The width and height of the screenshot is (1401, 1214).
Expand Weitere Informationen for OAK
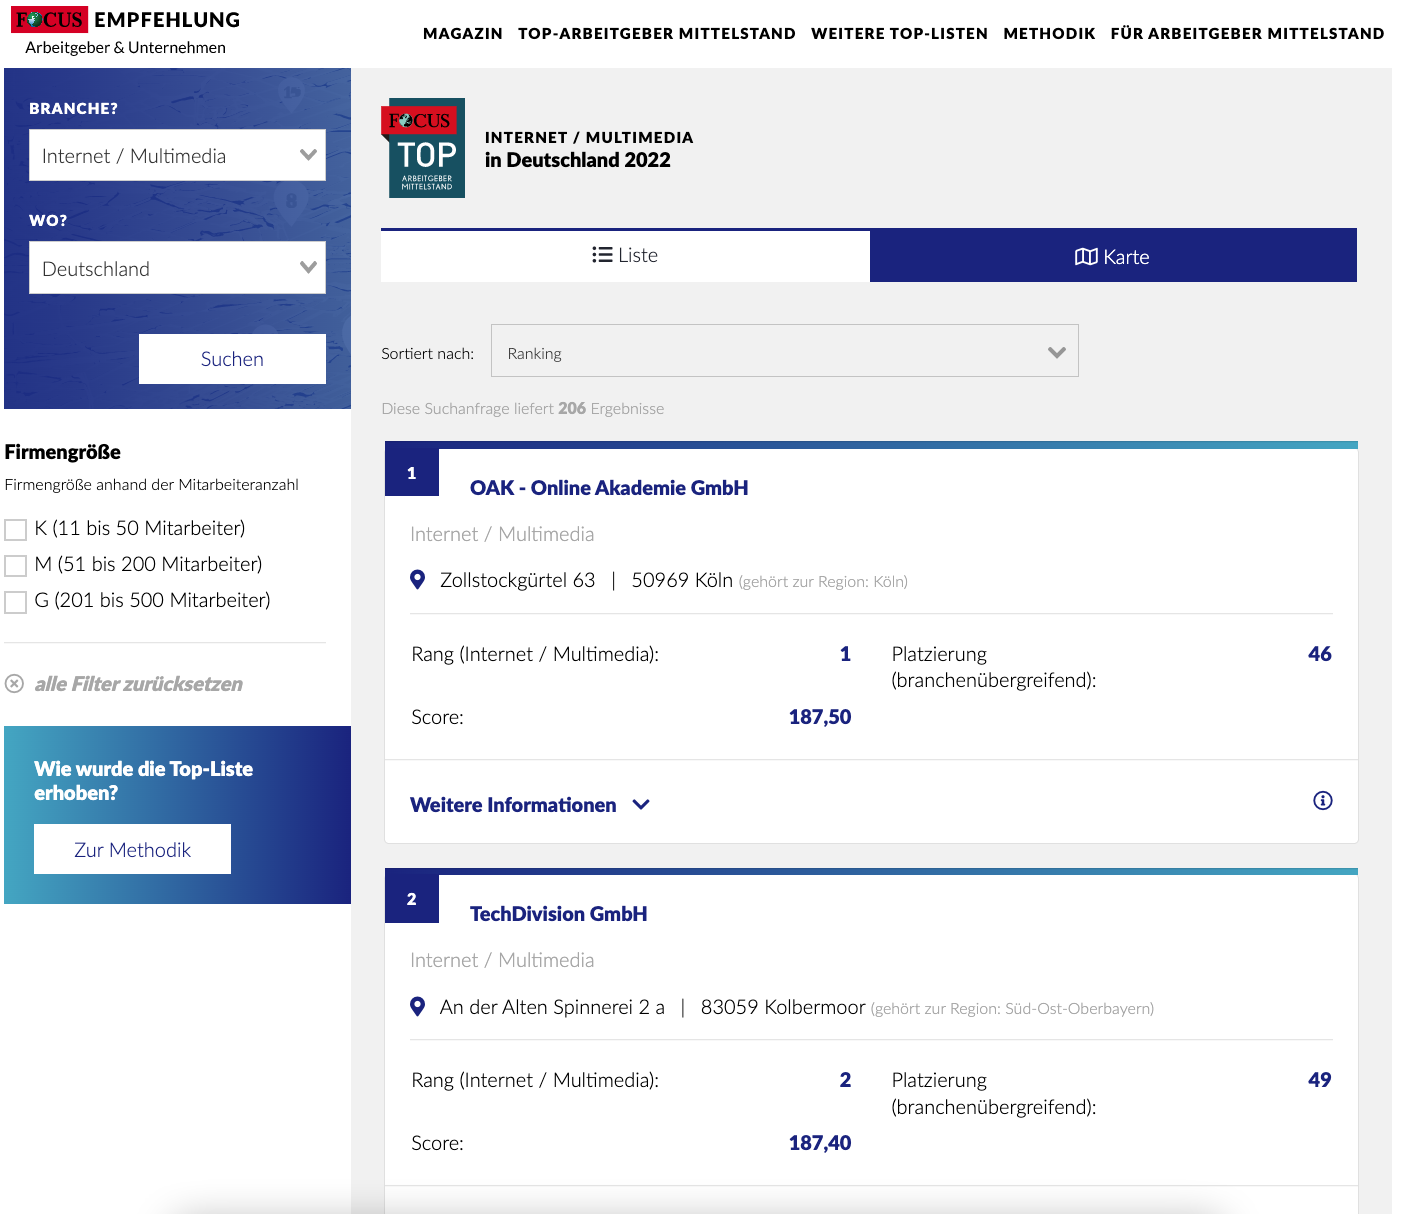point(530,805)
